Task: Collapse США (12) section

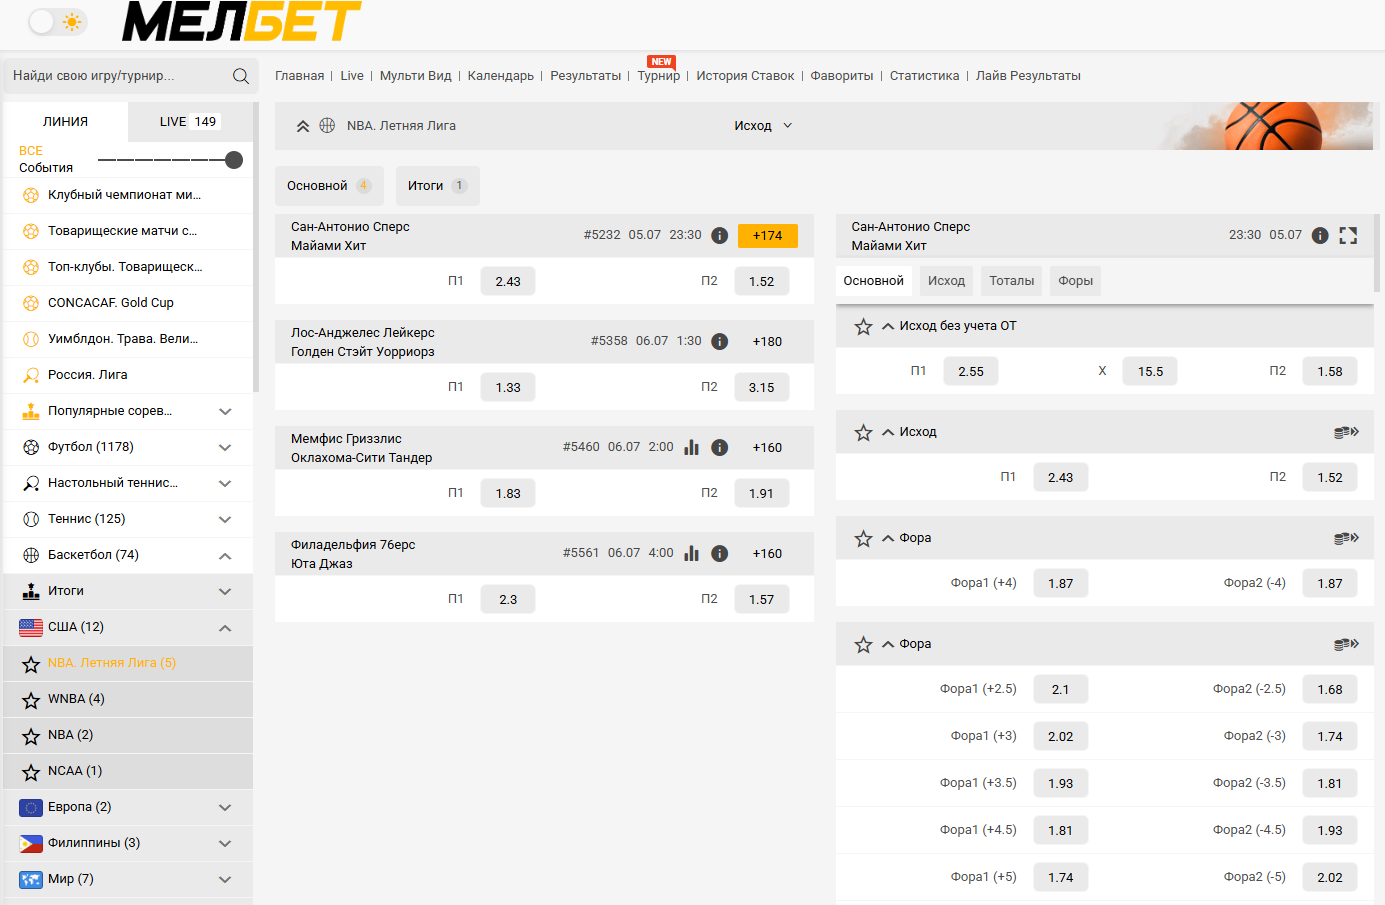Action: pyautogui.click(x=225, y=627)
